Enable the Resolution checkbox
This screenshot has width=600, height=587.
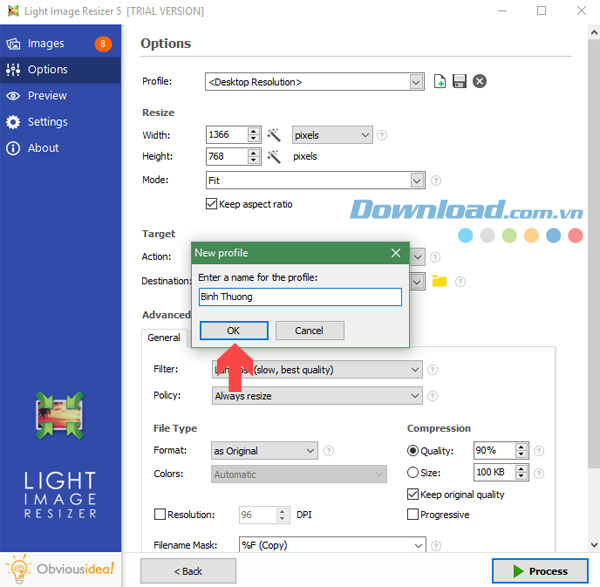(160, 514)
